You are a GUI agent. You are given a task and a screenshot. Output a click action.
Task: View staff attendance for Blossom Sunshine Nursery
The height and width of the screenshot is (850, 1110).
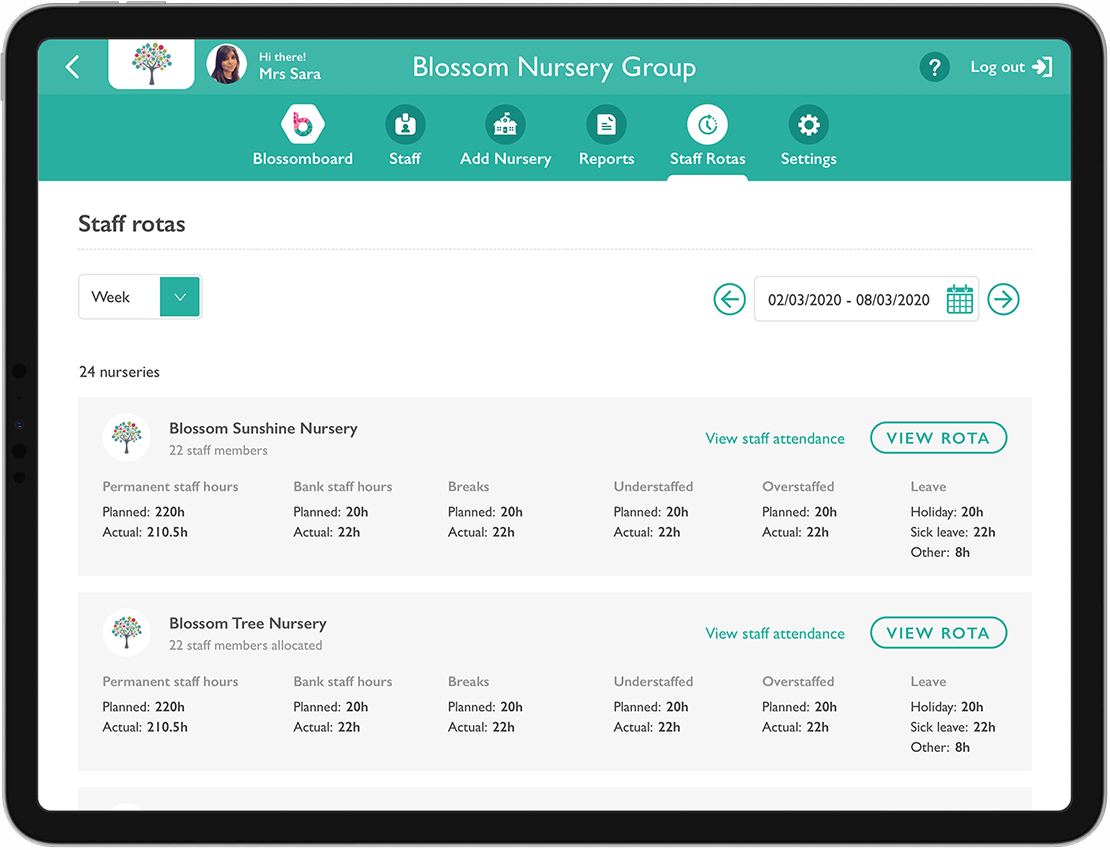(x=774, y=438)
